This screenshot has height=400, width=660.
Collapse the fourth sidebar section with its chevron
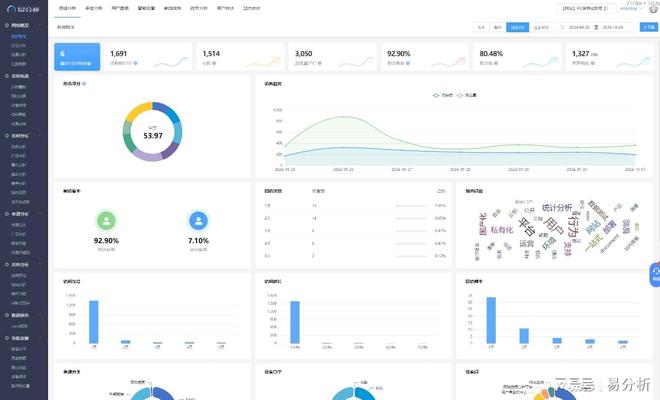tap(40, 214)
